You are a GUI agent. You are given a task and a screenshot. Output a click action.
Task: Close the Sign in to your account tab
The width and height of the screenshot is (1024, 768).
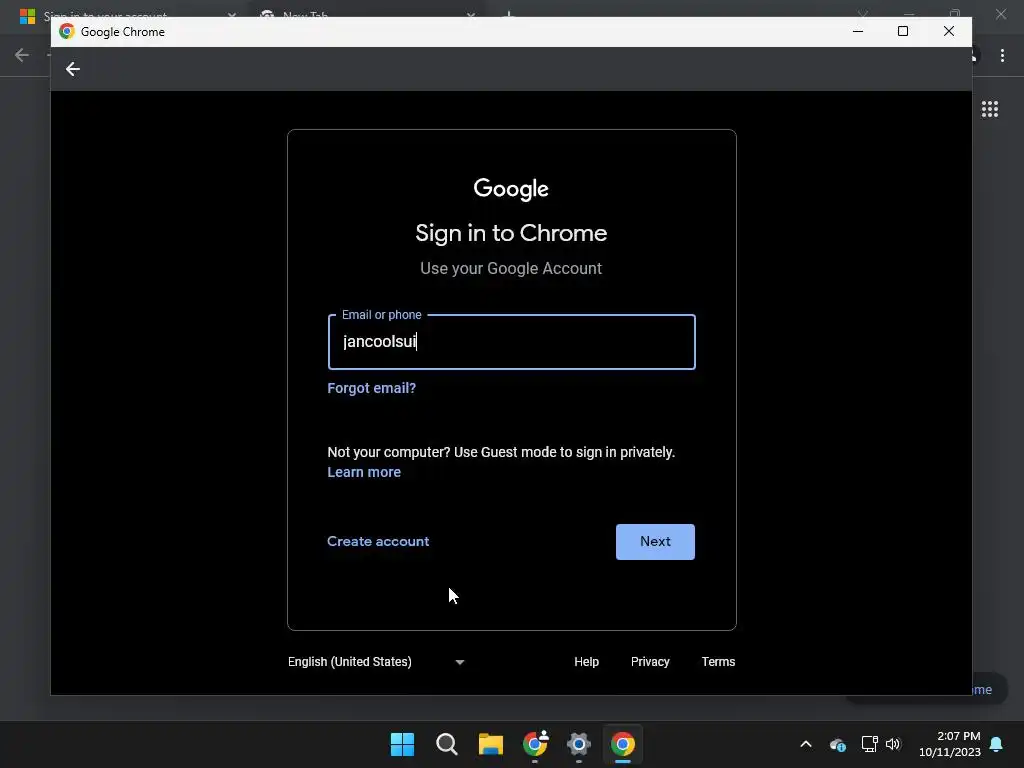pos(232,14)
